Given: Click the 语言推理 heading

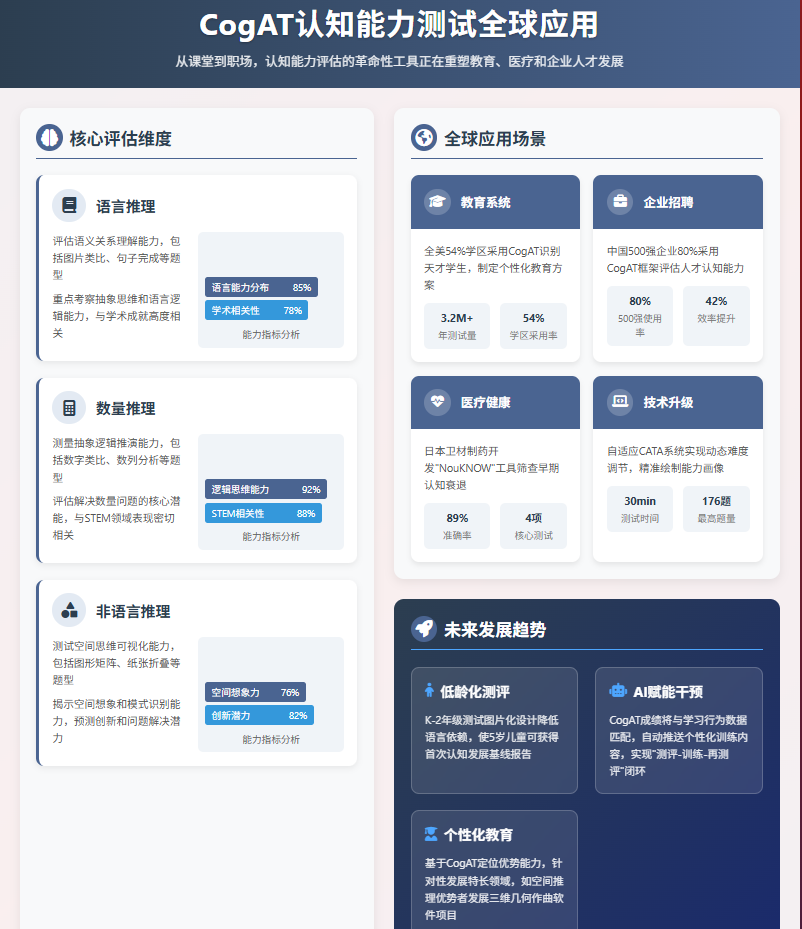Looking at the screenshot, I should pyautogui.click(x=126, y=206).
